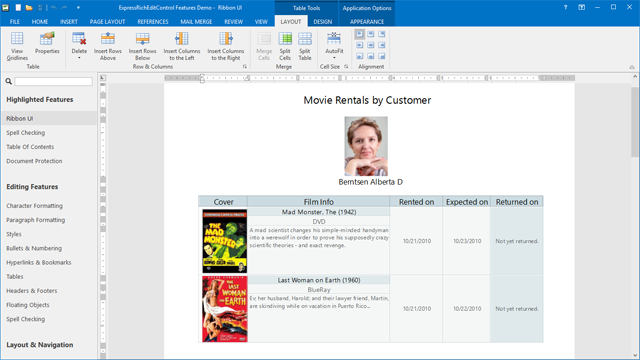This screenshot has width=640, height=360.
Task: Click Last Woman on Earth cover image
Action: [224, 309]
